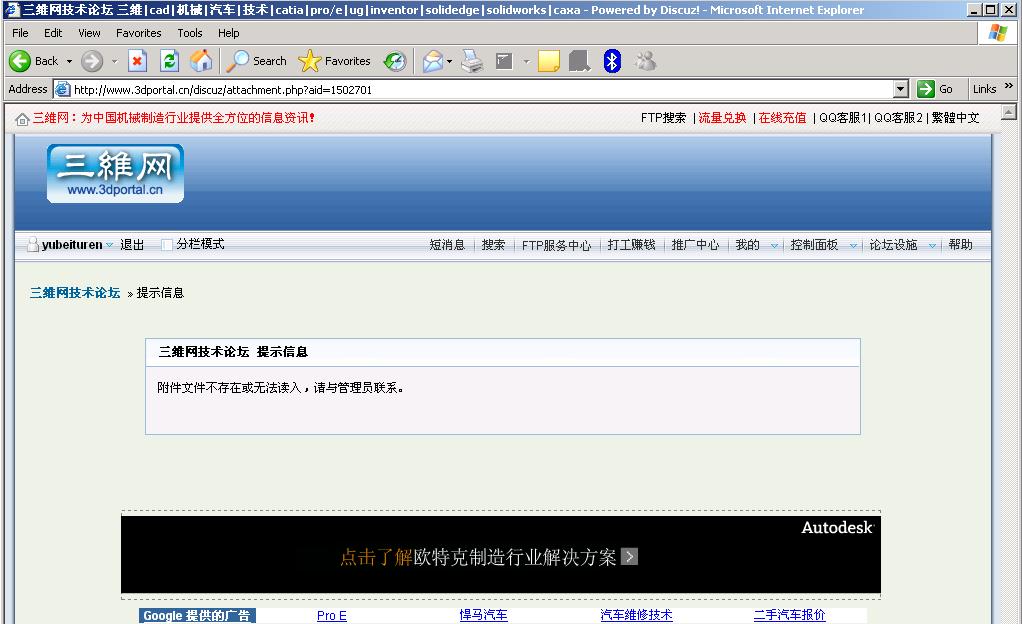The height and width of the screenshot is (624, 1022).
Task: Open the 打工赚钱 link
Action: 631,245
